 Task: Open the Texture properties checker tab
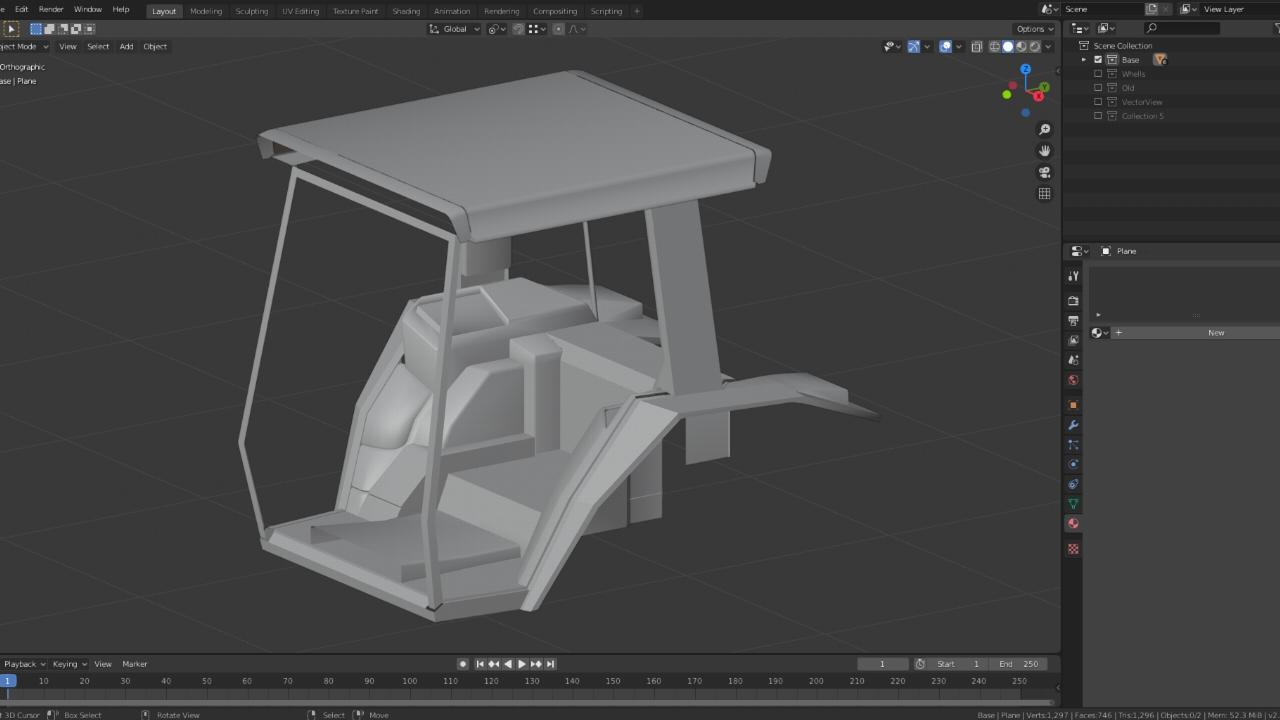(1073, 549)
